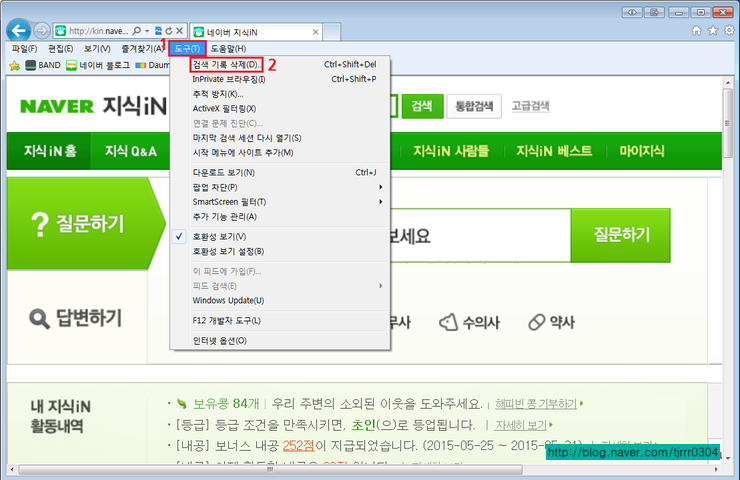Click the 도구(T) menu
740x480 pixels.
pyautogui.click(x=187, y=49)
